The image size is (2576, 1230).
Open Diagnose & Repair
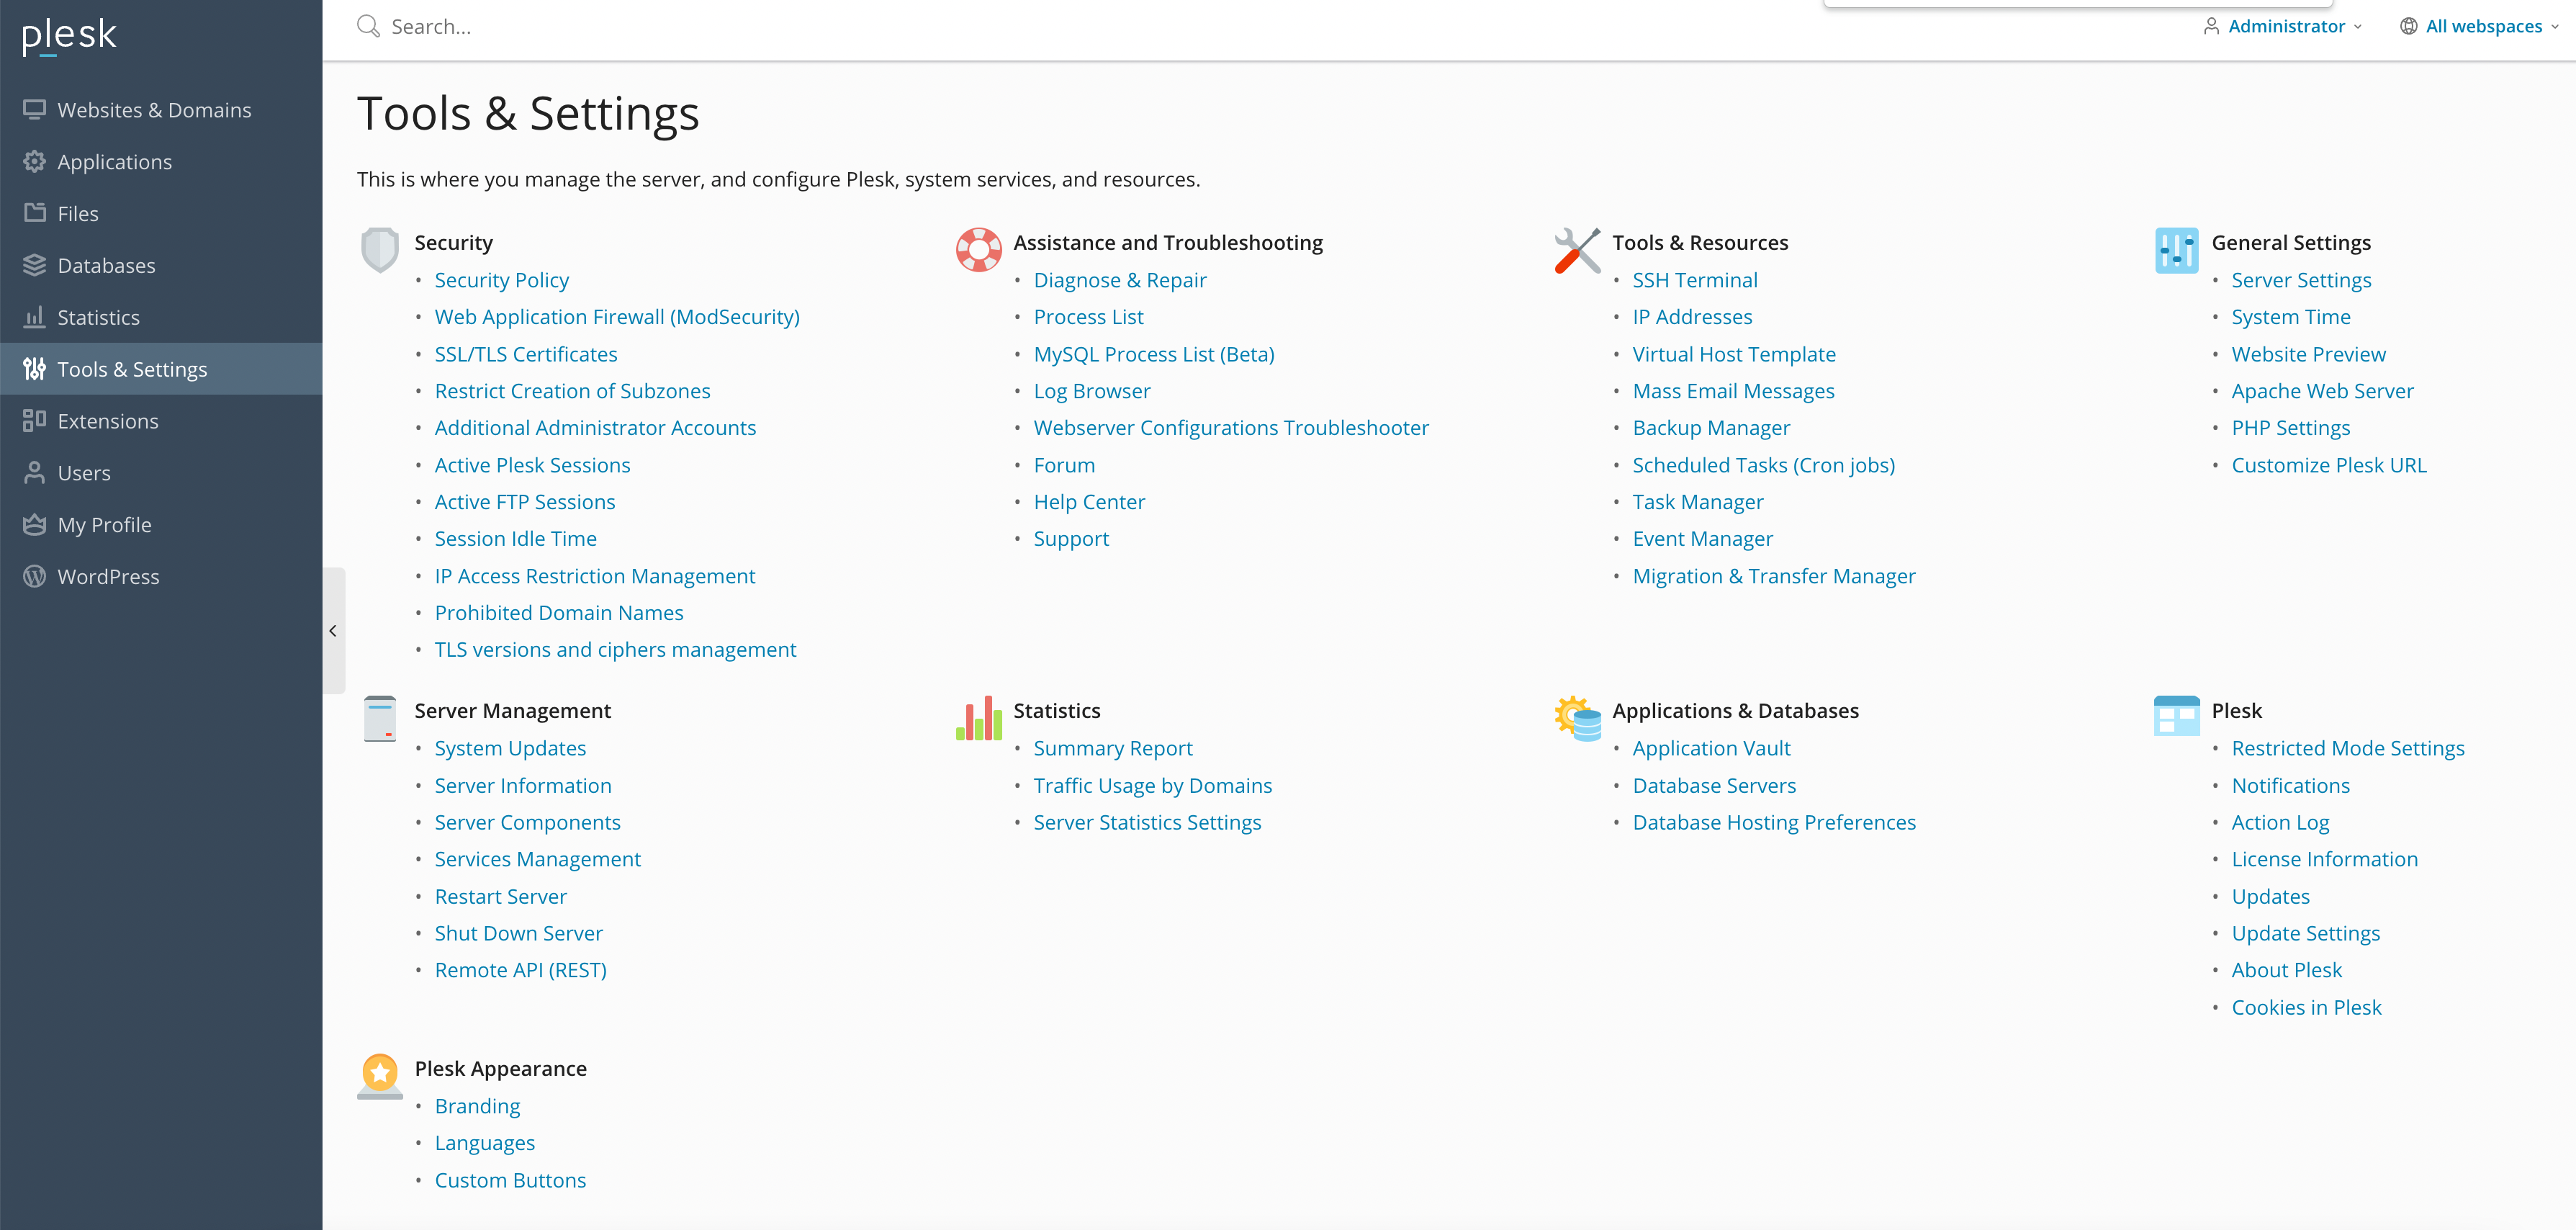click(x=1120, y=280)
